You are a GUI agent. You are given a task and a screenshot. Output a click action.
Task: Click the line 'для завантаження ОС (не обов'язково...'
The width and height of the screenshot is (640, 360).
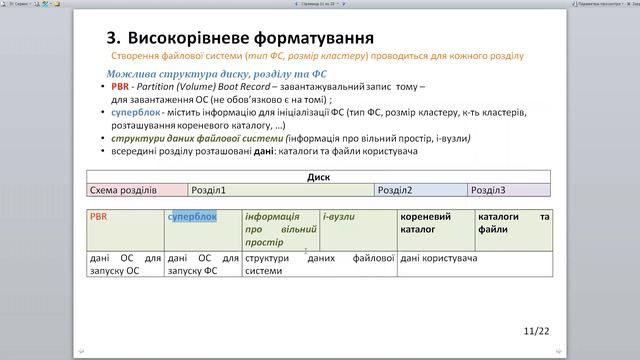click(x=221, y=100)
